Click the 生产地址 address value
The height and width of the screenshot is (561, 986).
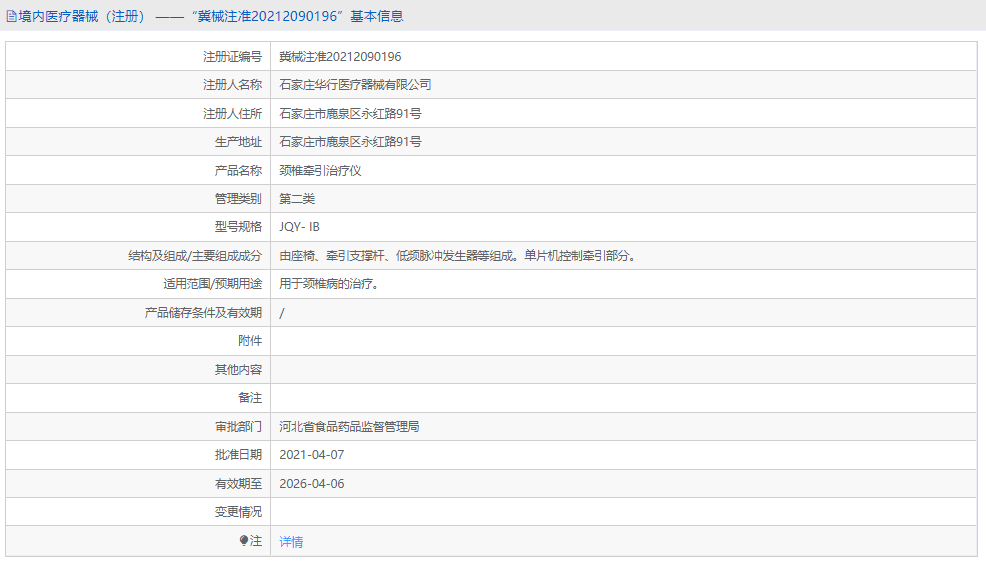pos(350,142)
